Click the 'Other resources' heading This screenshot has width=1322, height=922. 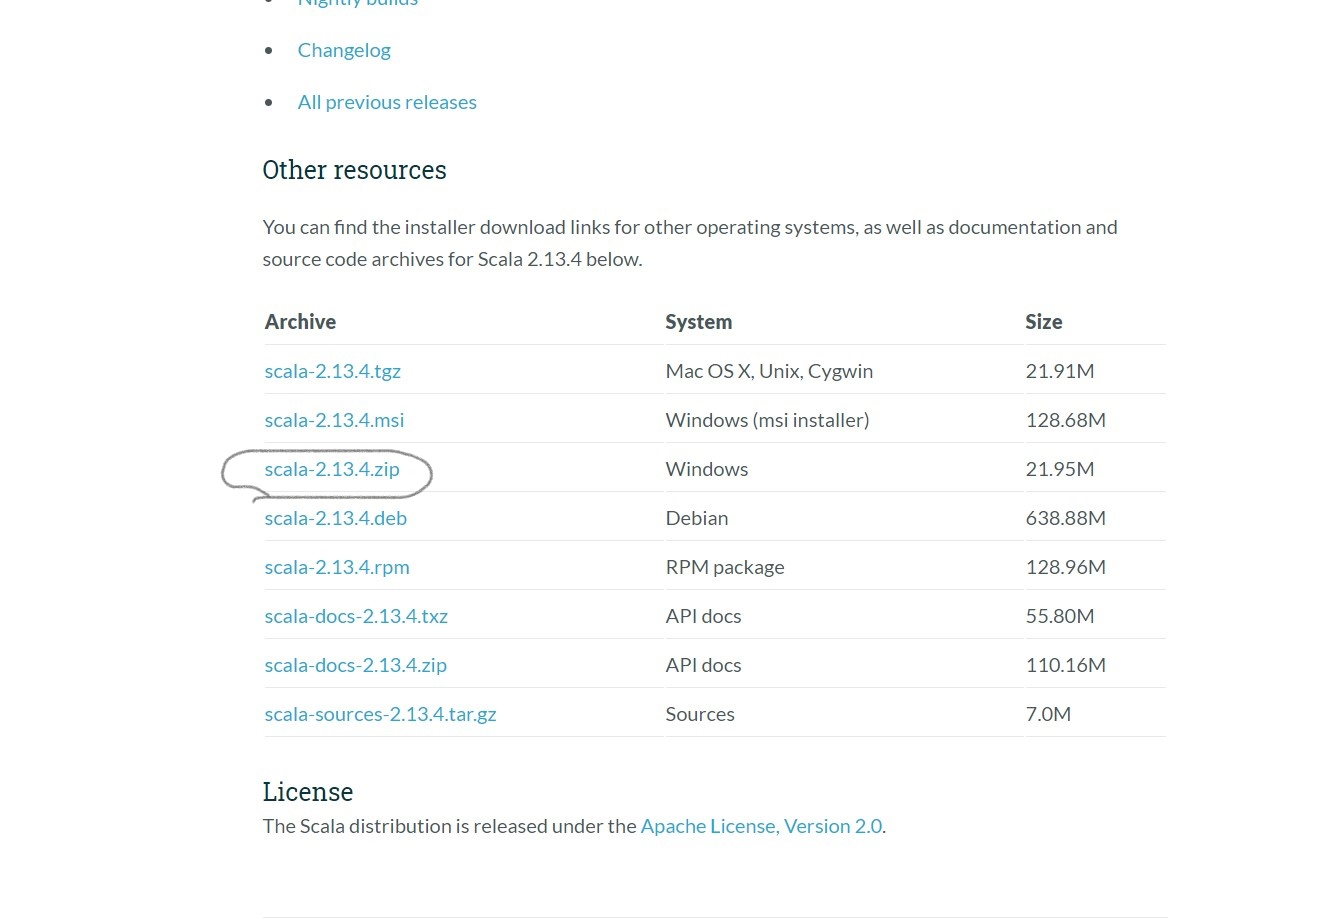[x=354, y=170]
